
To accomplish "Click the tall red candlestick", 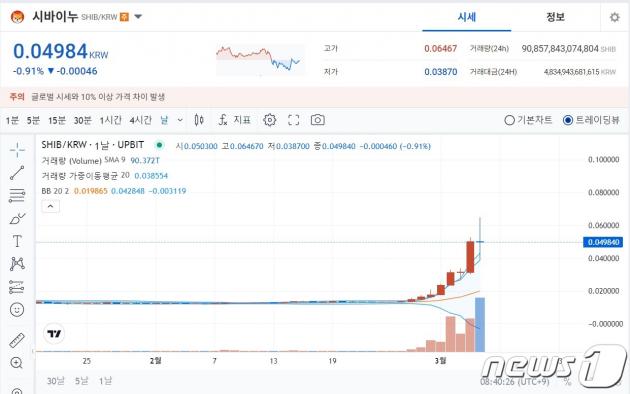I will coord(470,257).
